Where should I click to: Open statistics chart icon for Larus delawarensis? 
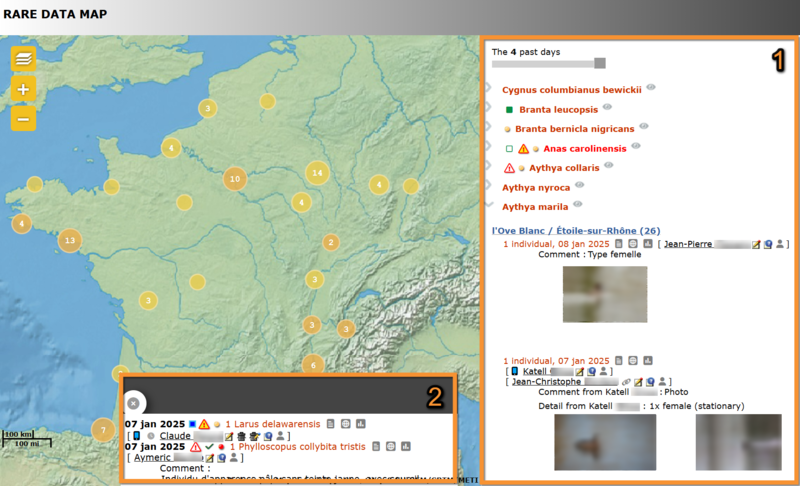pos(361,424)
